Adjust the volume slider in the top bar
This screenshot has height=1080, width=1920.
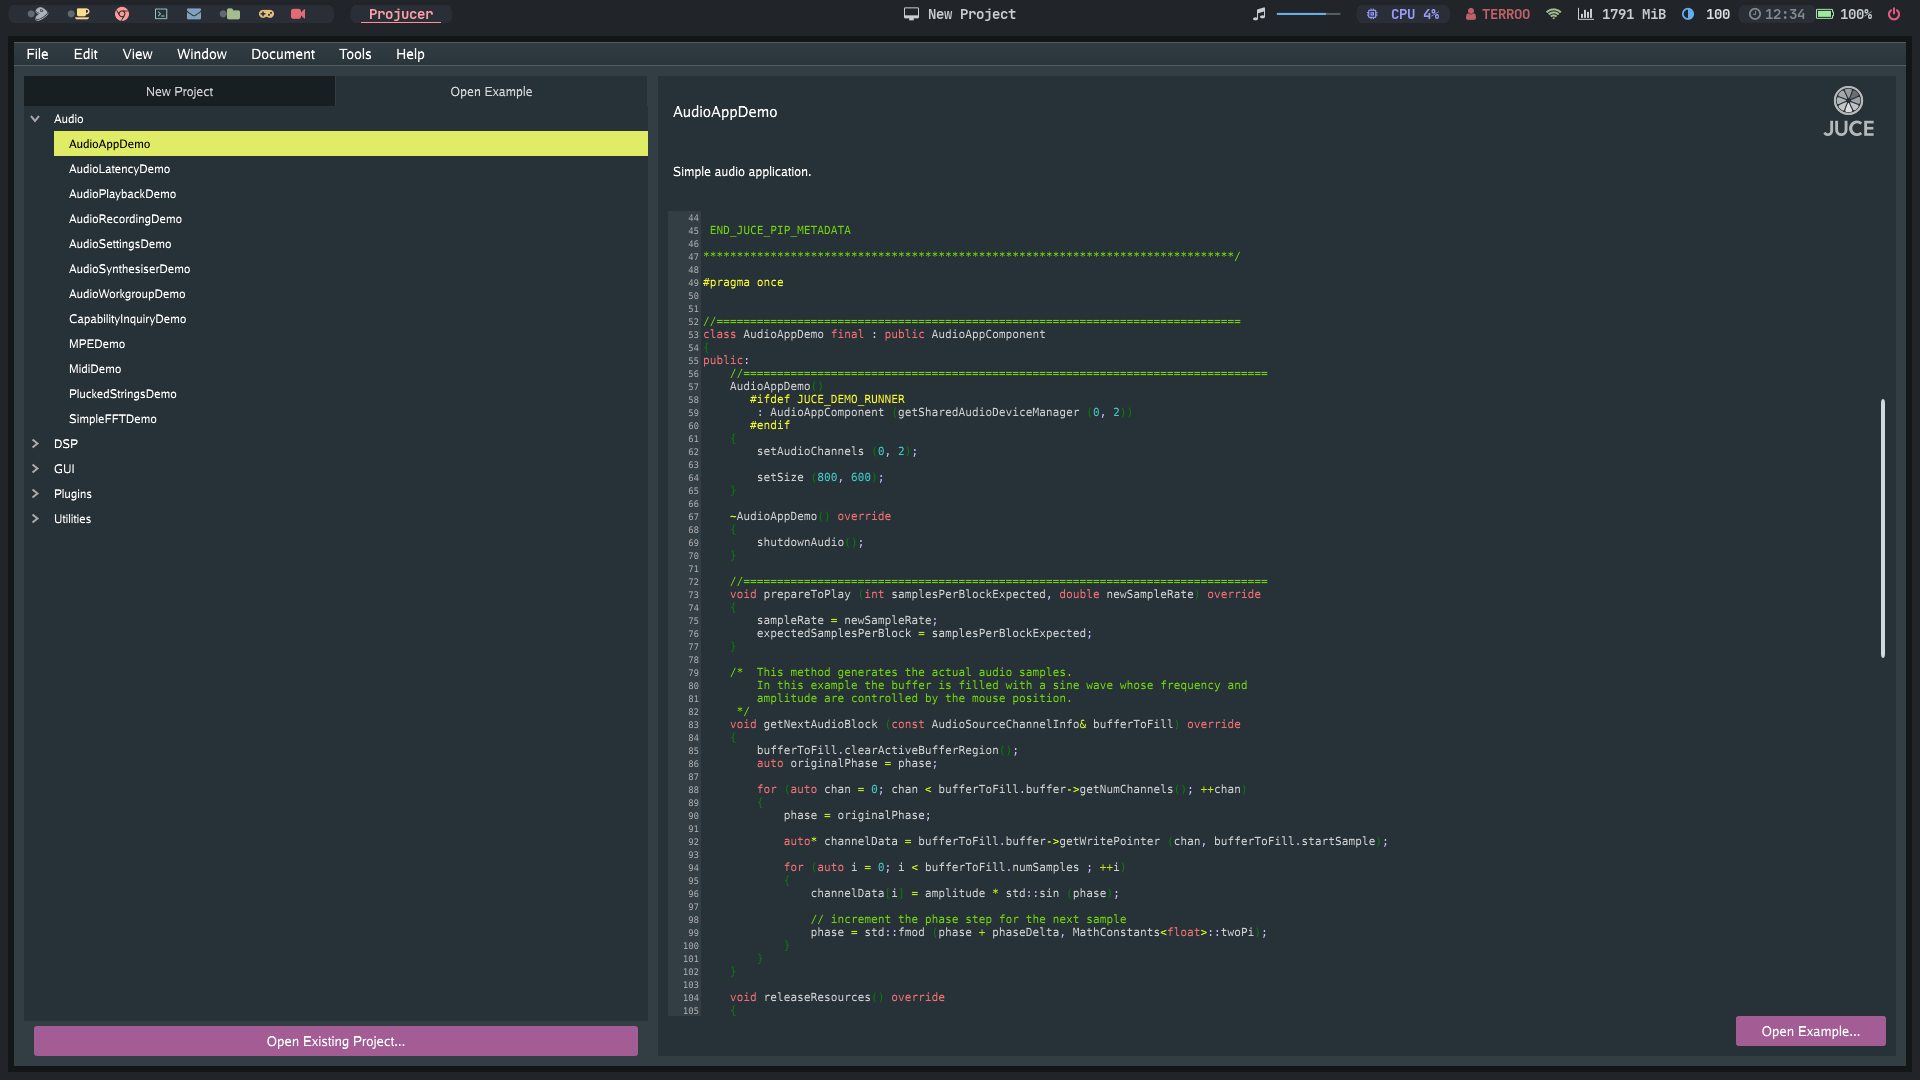(x=1307, y=14)
